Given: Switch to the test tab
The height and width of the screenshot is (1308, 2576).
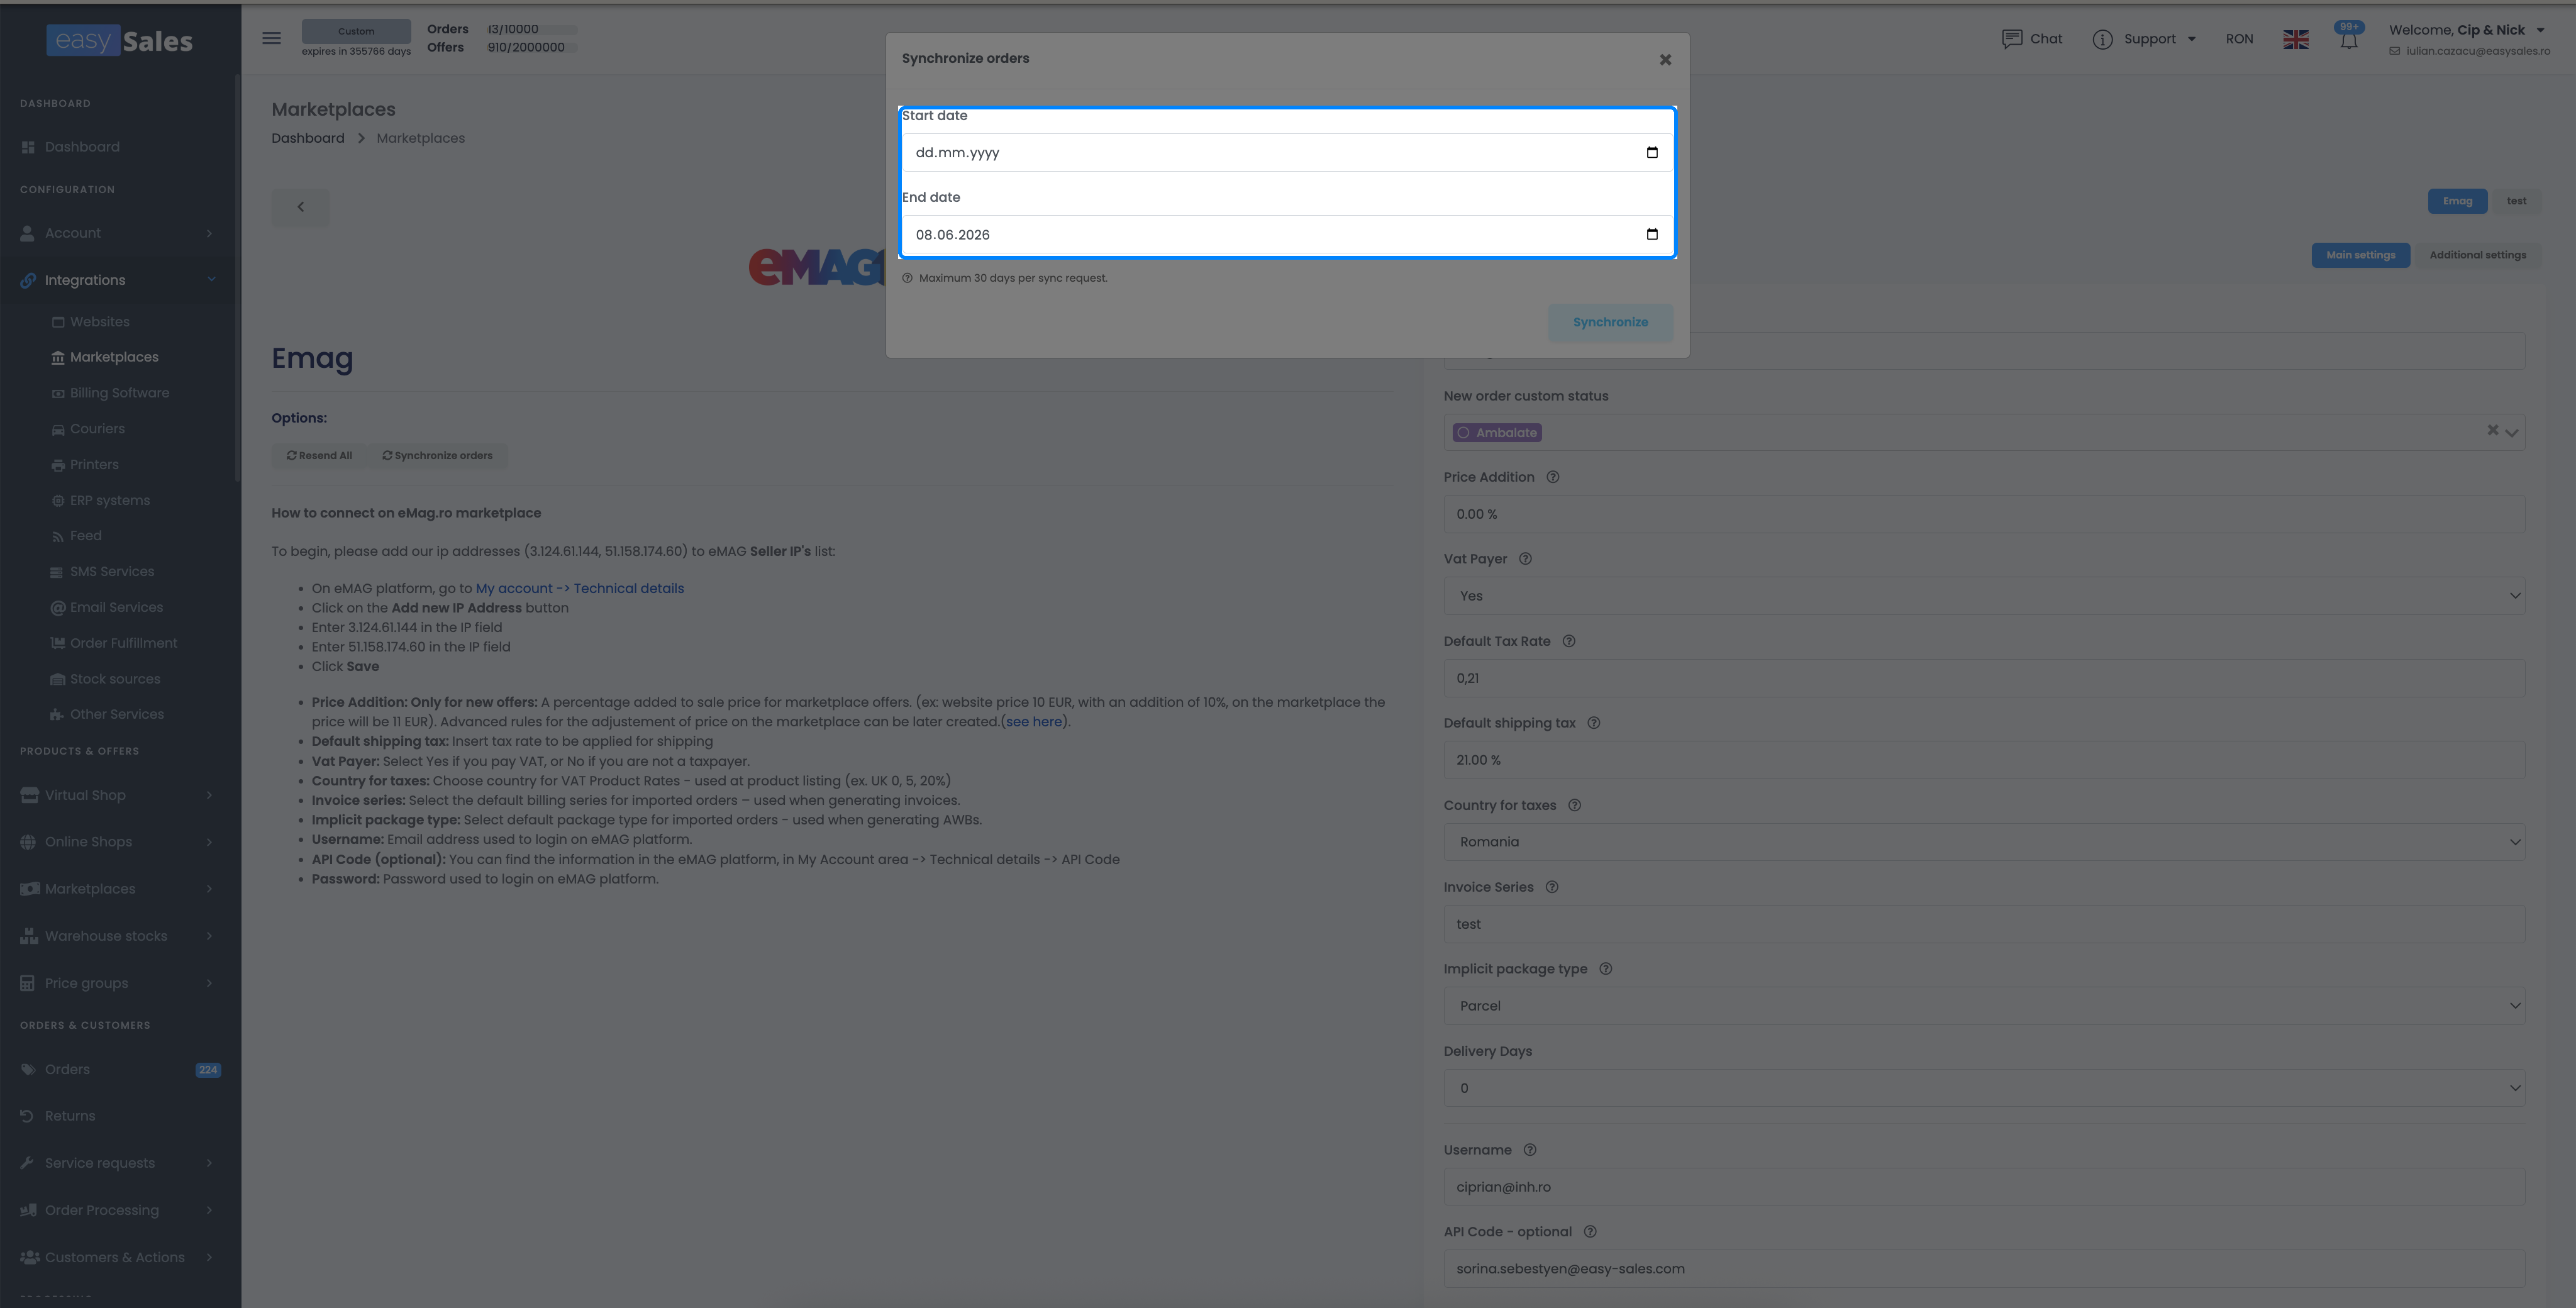Looking at the screenshot, I should [x=2516, y=201].
